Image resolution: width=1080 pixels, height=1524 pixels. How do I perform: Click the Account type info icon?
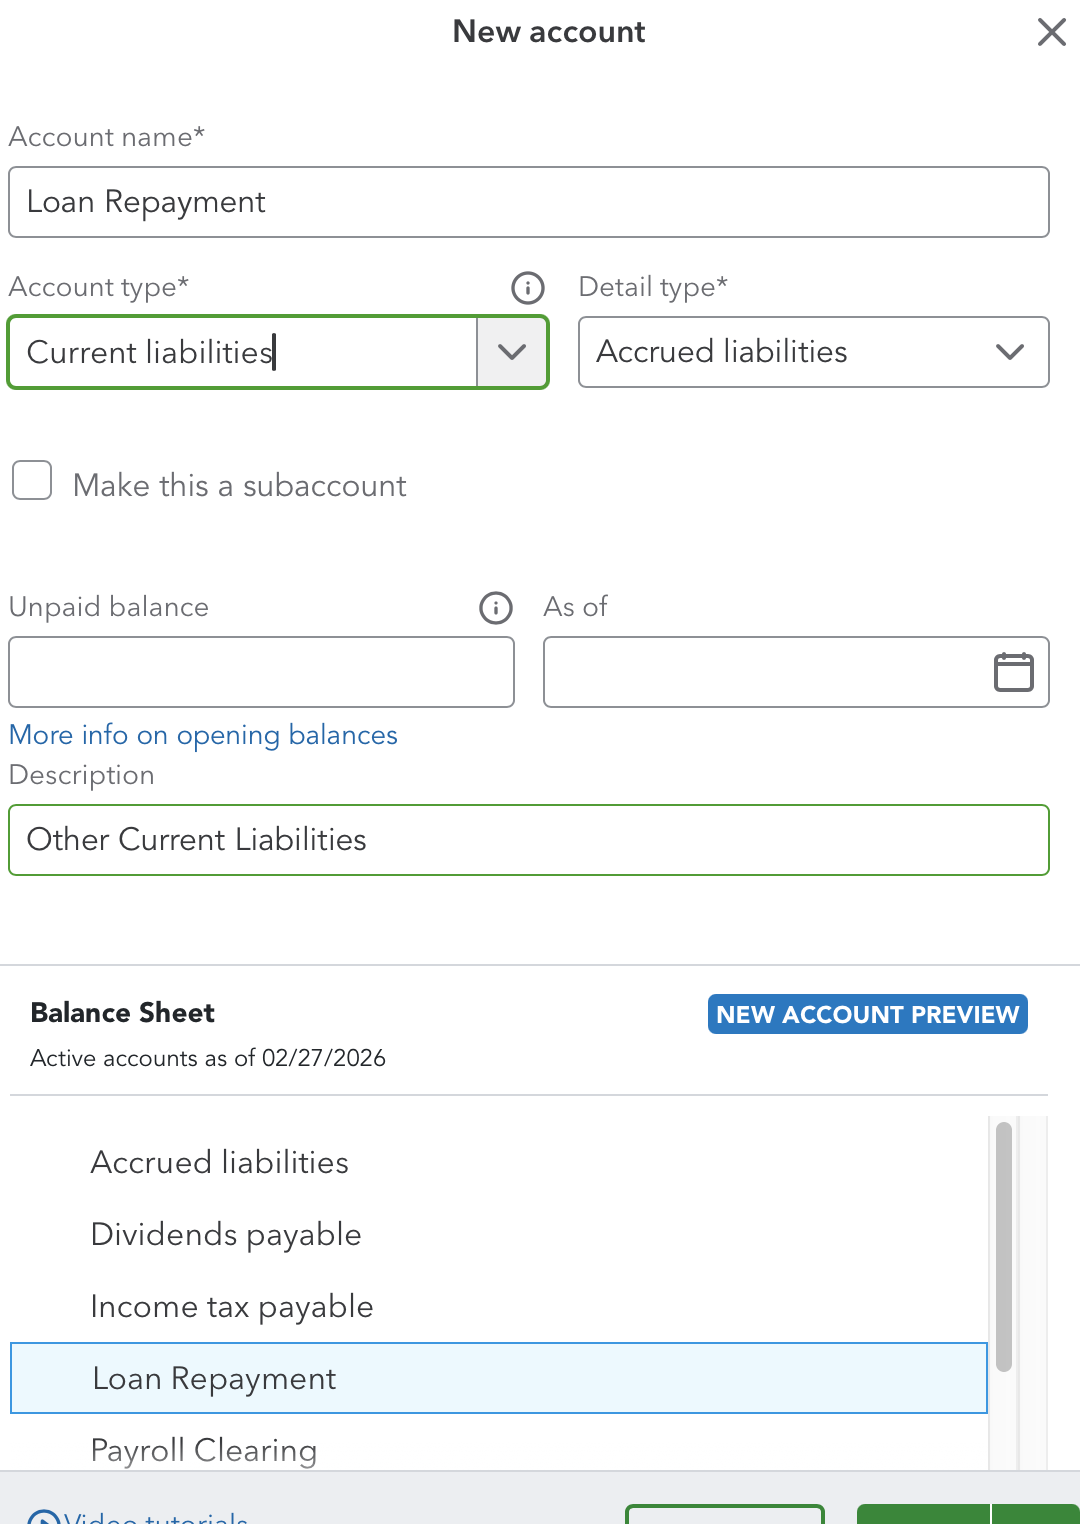527,288
